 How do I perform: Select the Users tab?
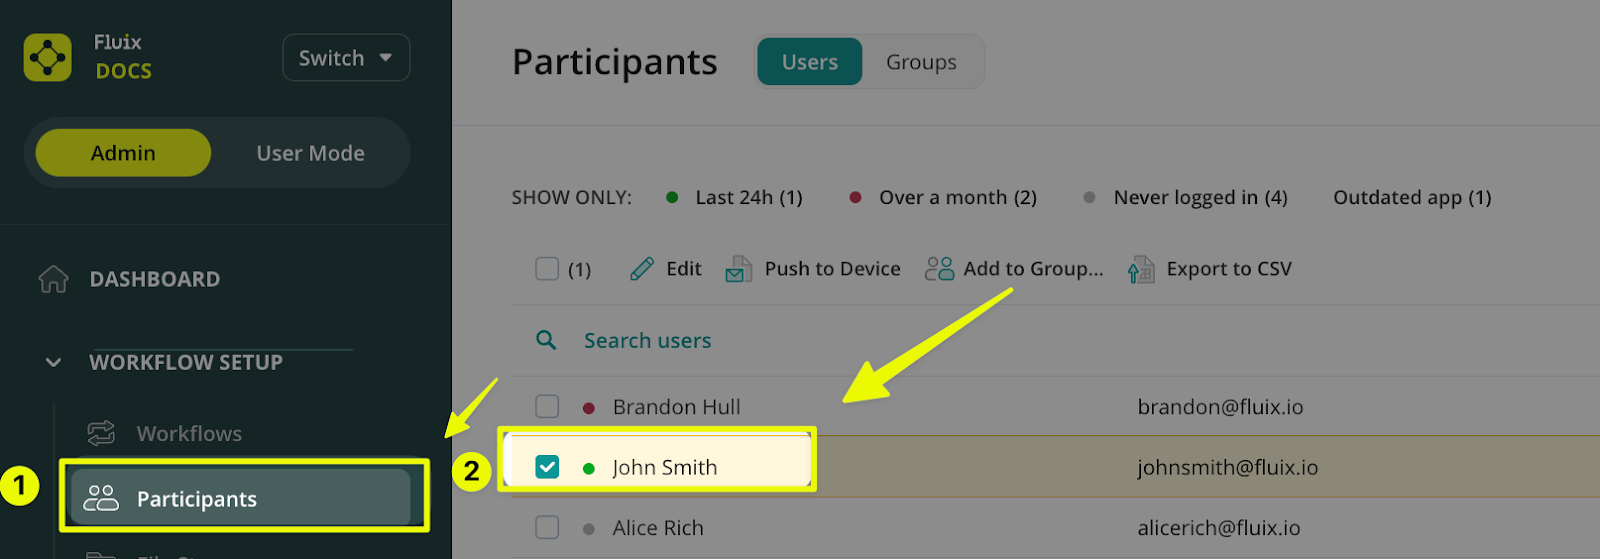coord(810,62)
